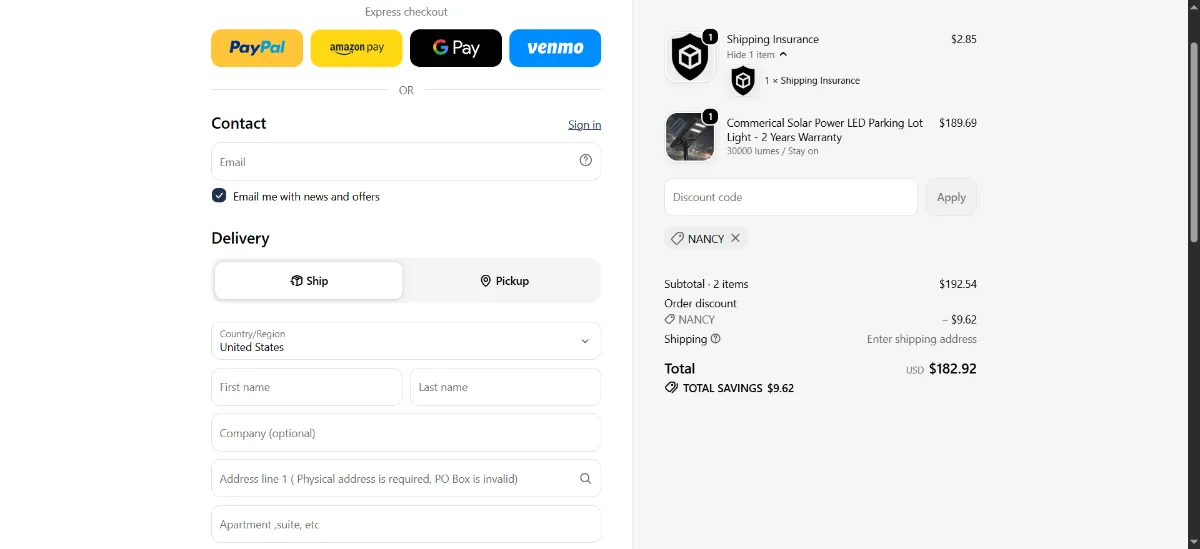Collapse the Hide 1 item expander
Viewport: 1200px width, 549px height.
(x=756, y=55)
